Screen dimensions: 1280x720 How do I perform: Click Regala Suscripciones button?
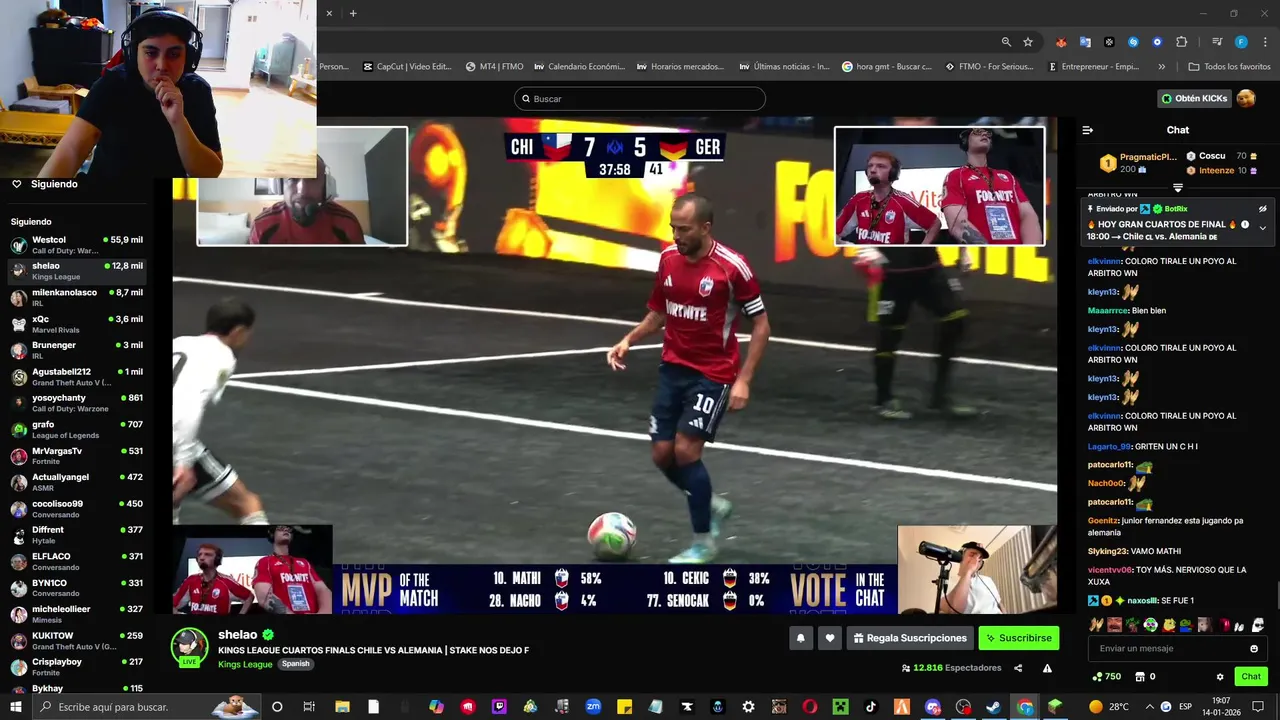[910, 638]
